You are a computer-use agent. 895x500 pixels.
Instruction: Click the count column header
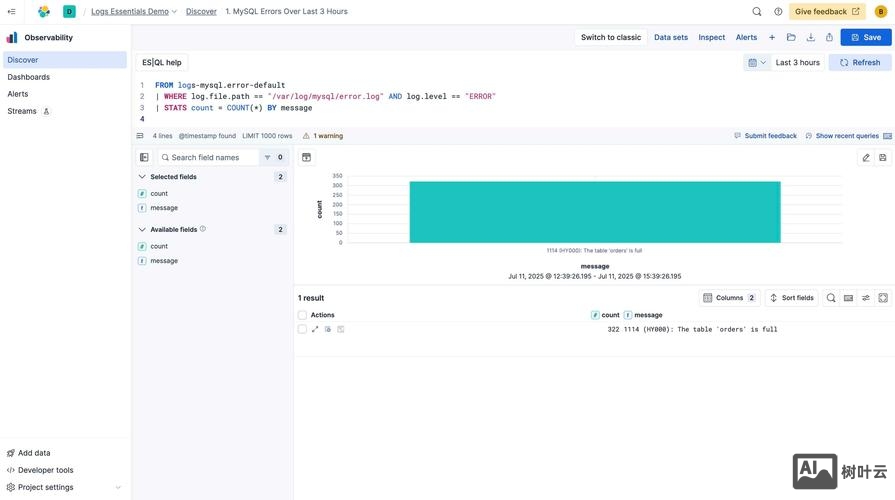(605, 315)
